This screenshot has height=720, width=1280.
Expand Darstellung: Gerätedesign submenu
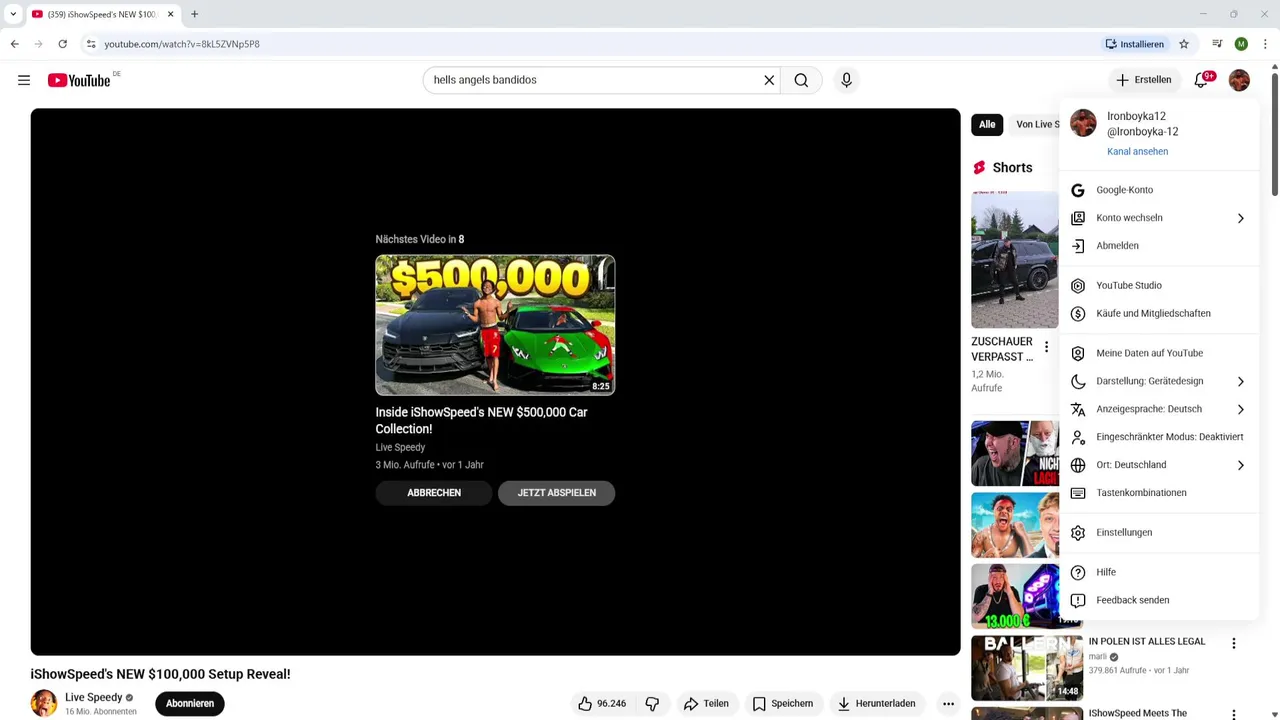click(x=1159, y=381)
